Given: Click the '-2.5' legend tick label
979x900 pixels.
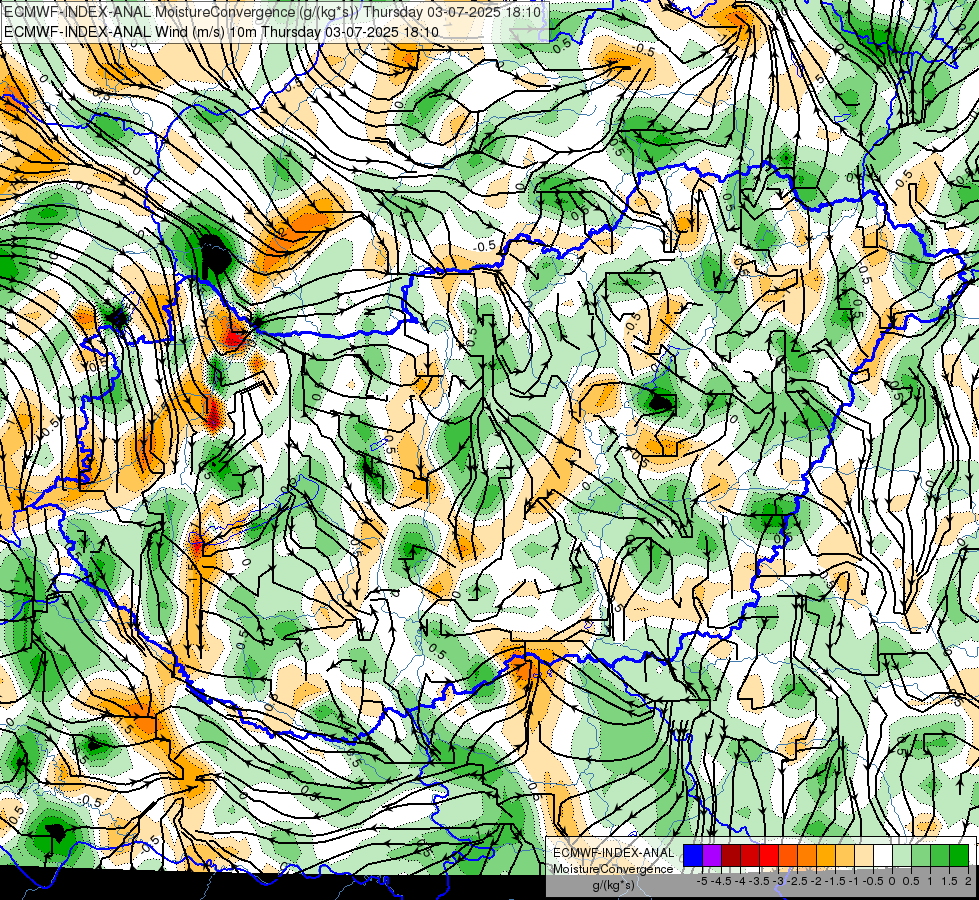Looking at the screenshot, I should tap(797, 881).
